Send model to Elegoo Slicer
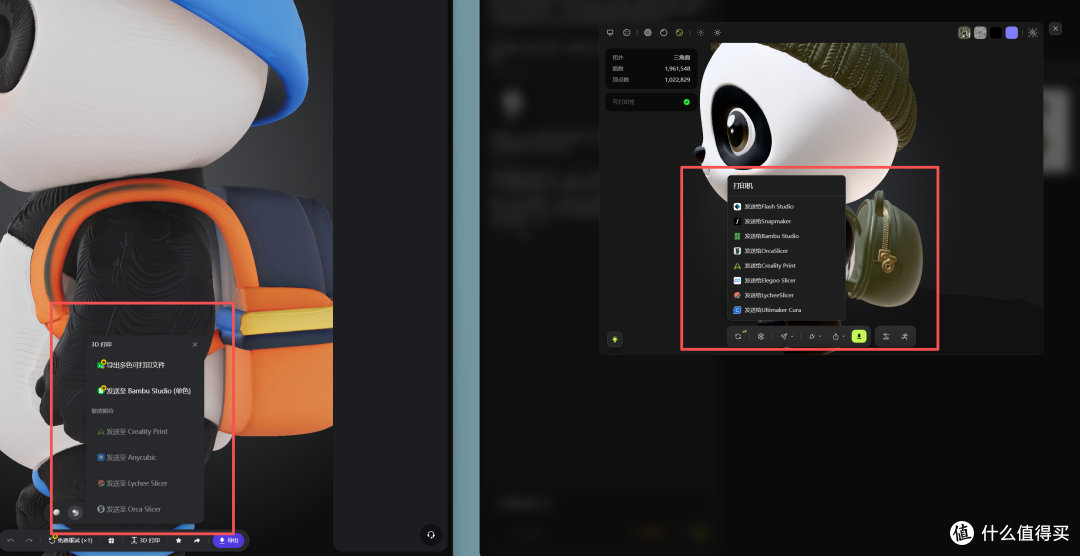1080x556 pixels. [x=786, y=280]
